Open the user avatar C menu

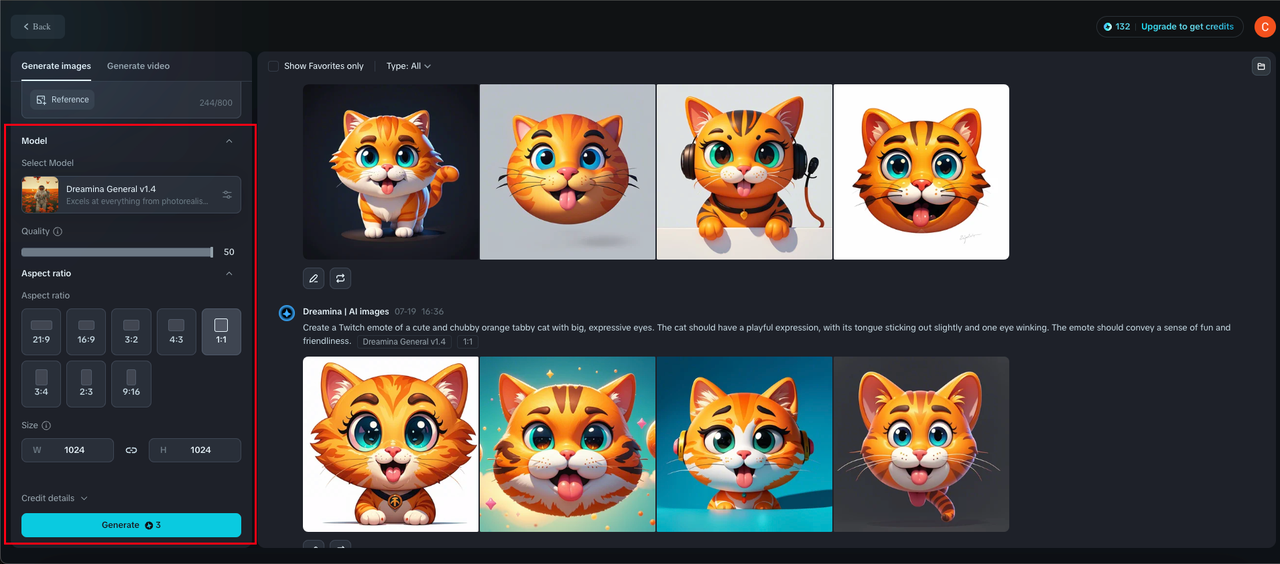click(x=1264, y=27)
